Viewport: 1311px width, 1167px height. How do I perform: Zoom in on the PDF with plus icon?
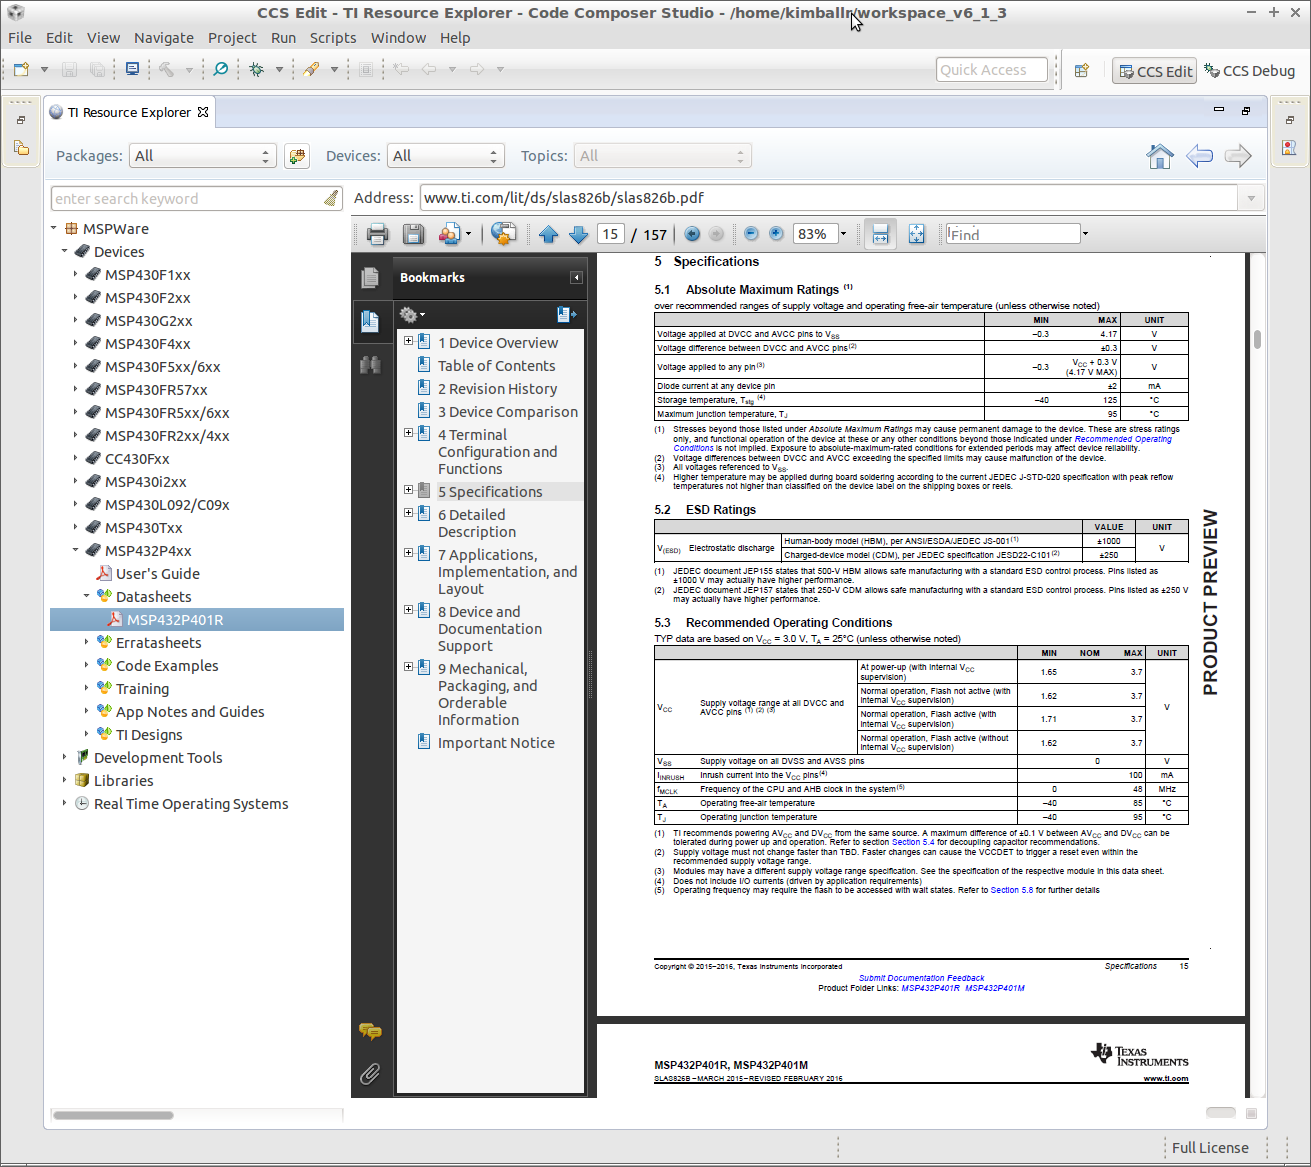(776, 234)
